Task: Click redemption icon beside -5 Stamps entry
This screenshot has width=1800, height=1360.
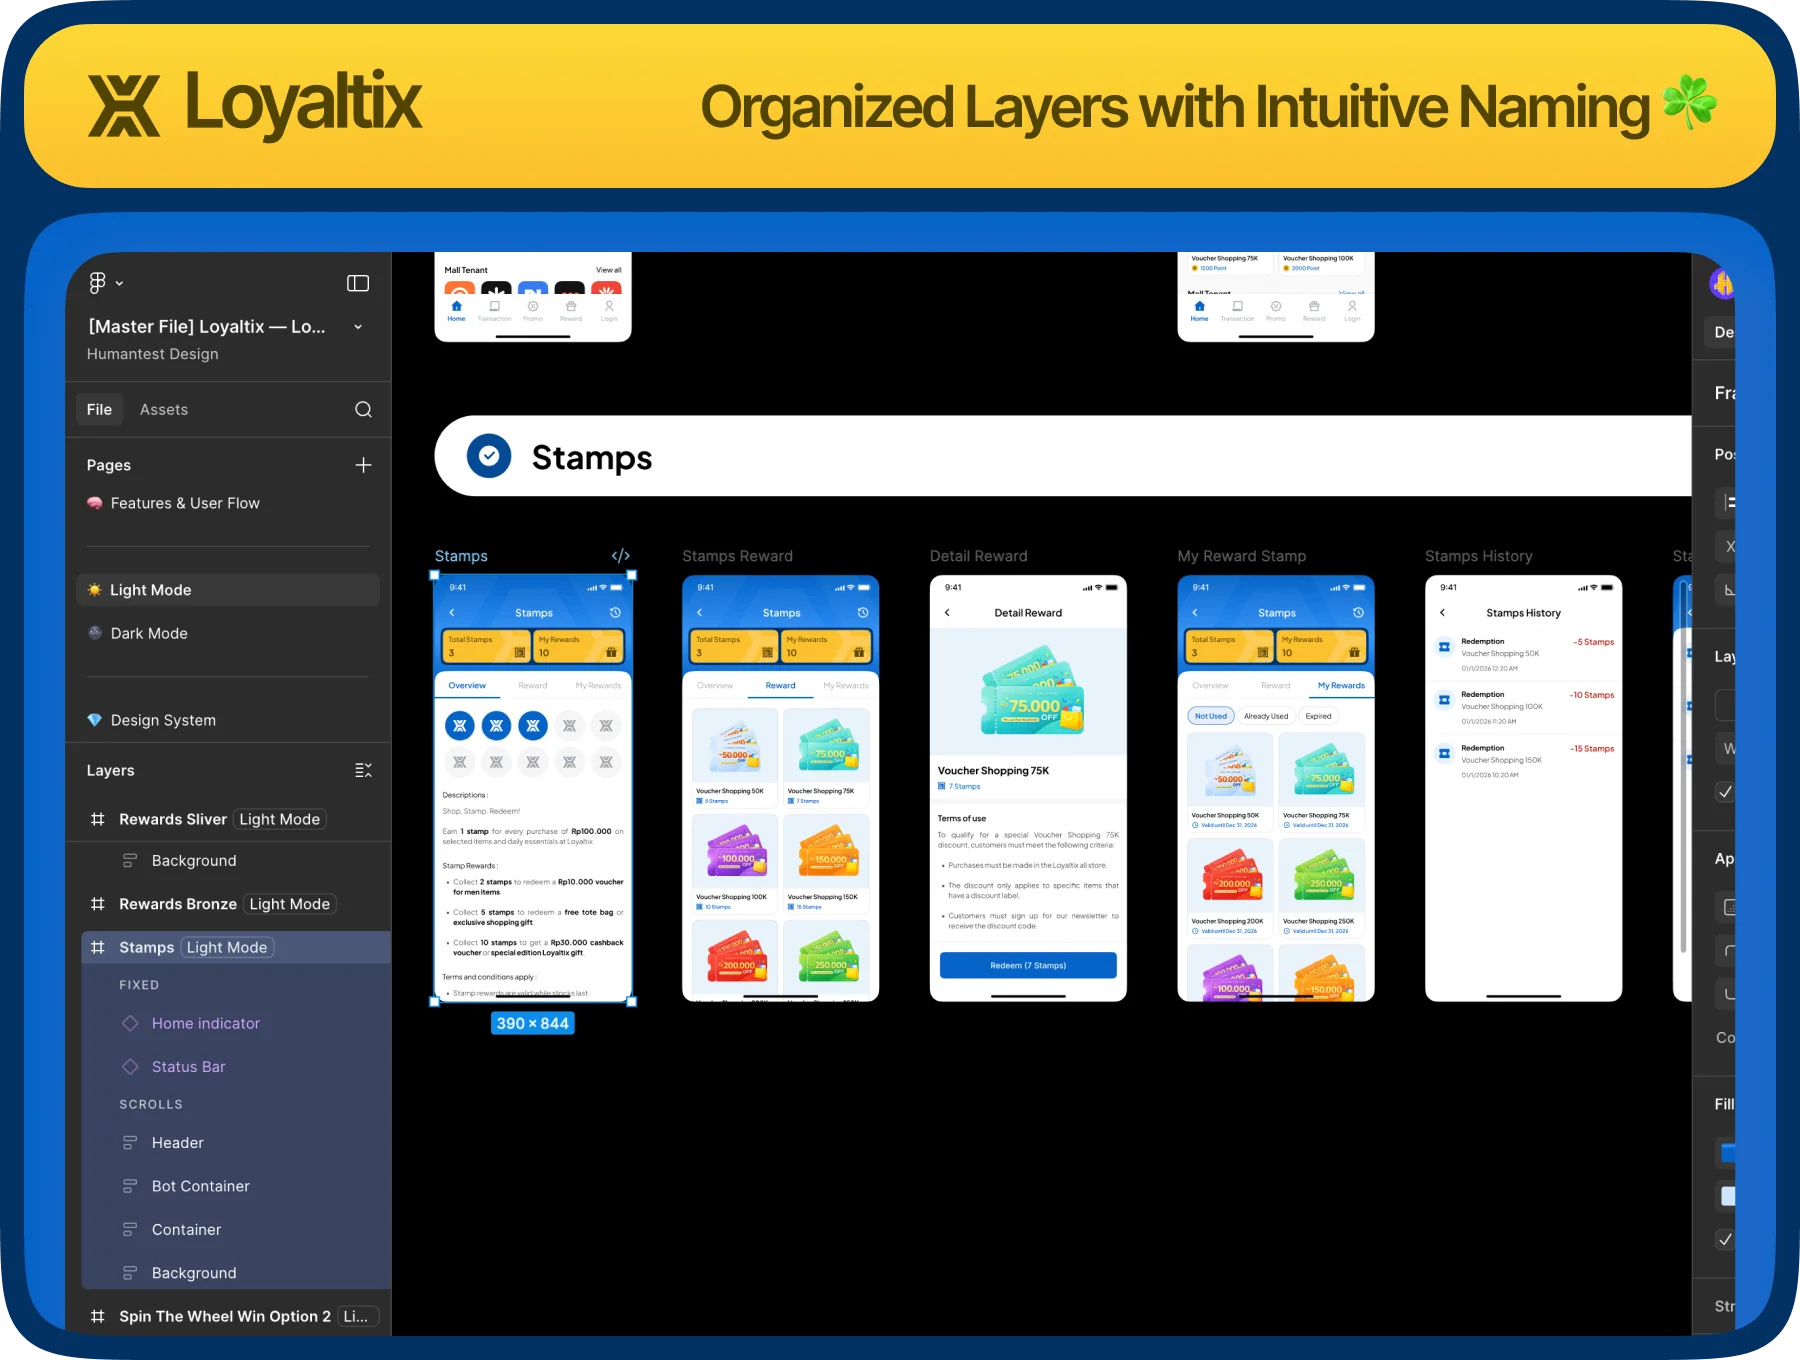Action: click(x=1444, y=647)
